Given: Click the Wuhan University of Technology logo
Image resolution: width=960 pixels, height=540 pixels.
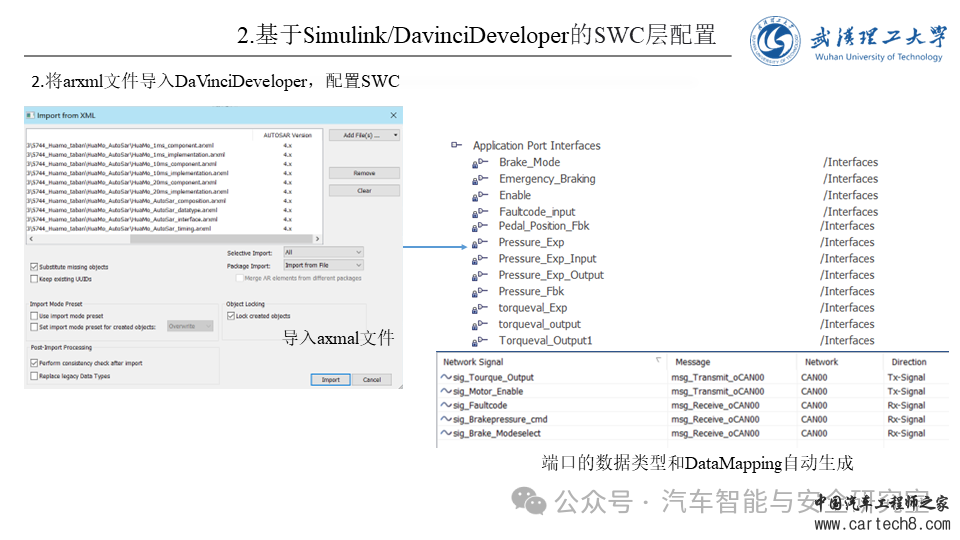Looking at the screenshot, I should 775,40.
